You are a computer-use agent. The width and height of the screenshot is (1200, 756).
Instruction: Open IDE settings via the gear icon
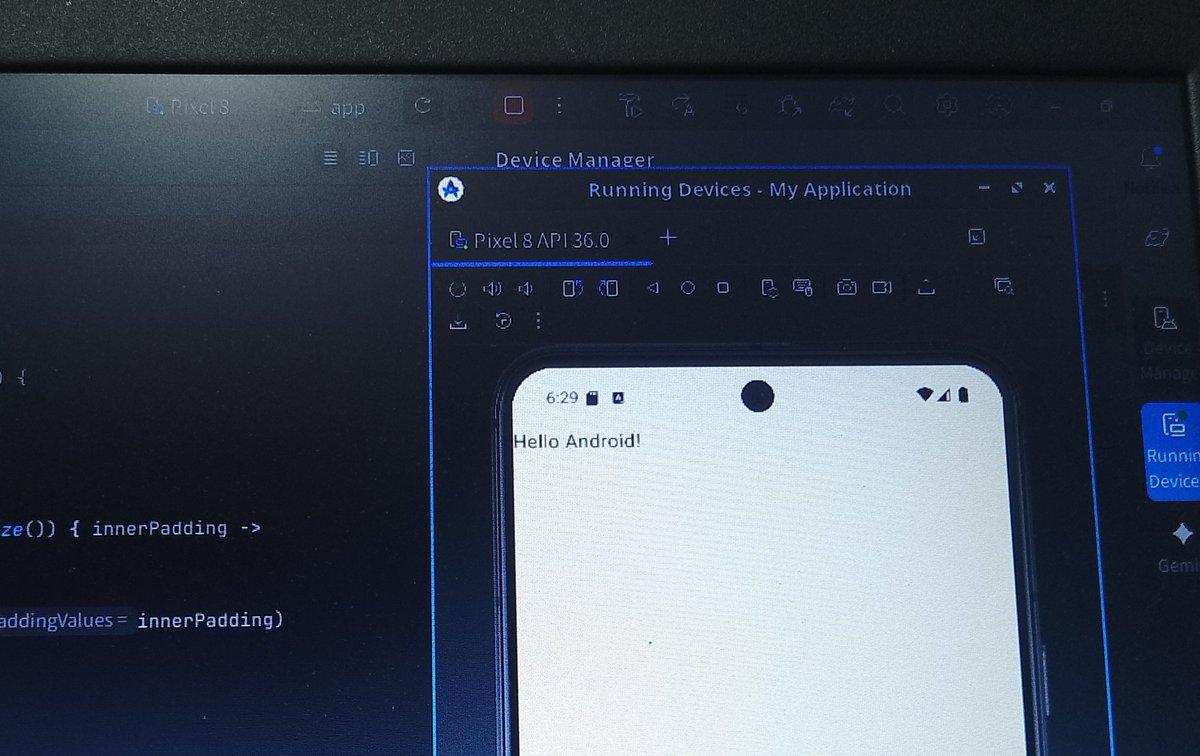[x=947, y=105]
